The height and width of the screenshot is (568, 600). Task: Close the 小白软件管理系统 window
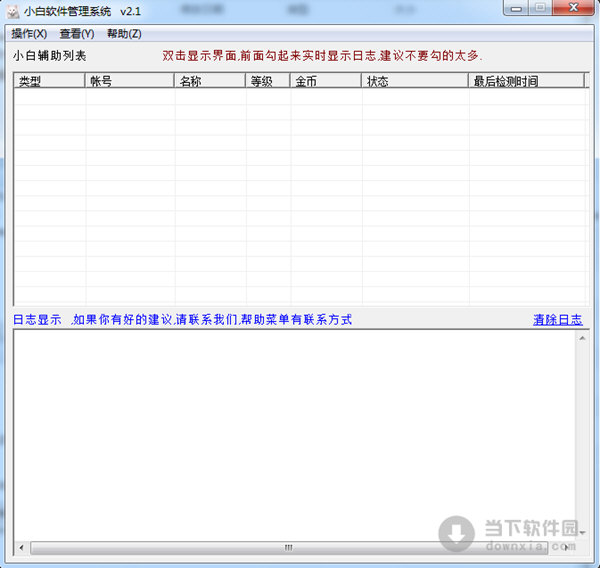pos(573,8)
